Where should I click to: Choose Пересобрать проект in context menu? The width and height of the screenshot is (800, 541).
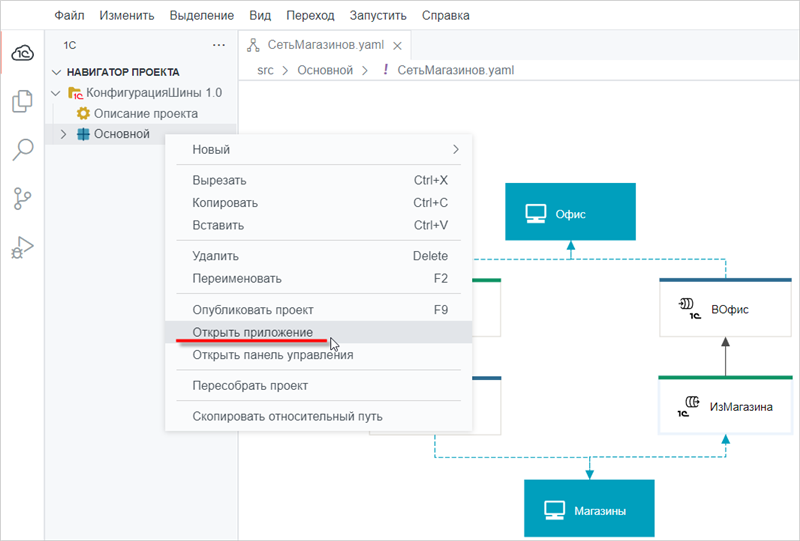(x=319, y=385)
